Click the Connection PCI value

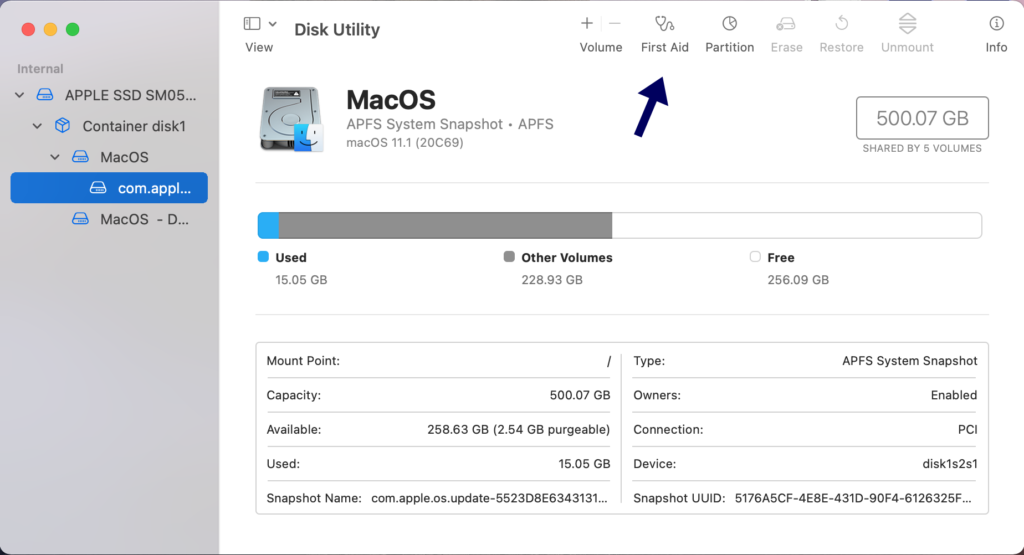point(967,430)
